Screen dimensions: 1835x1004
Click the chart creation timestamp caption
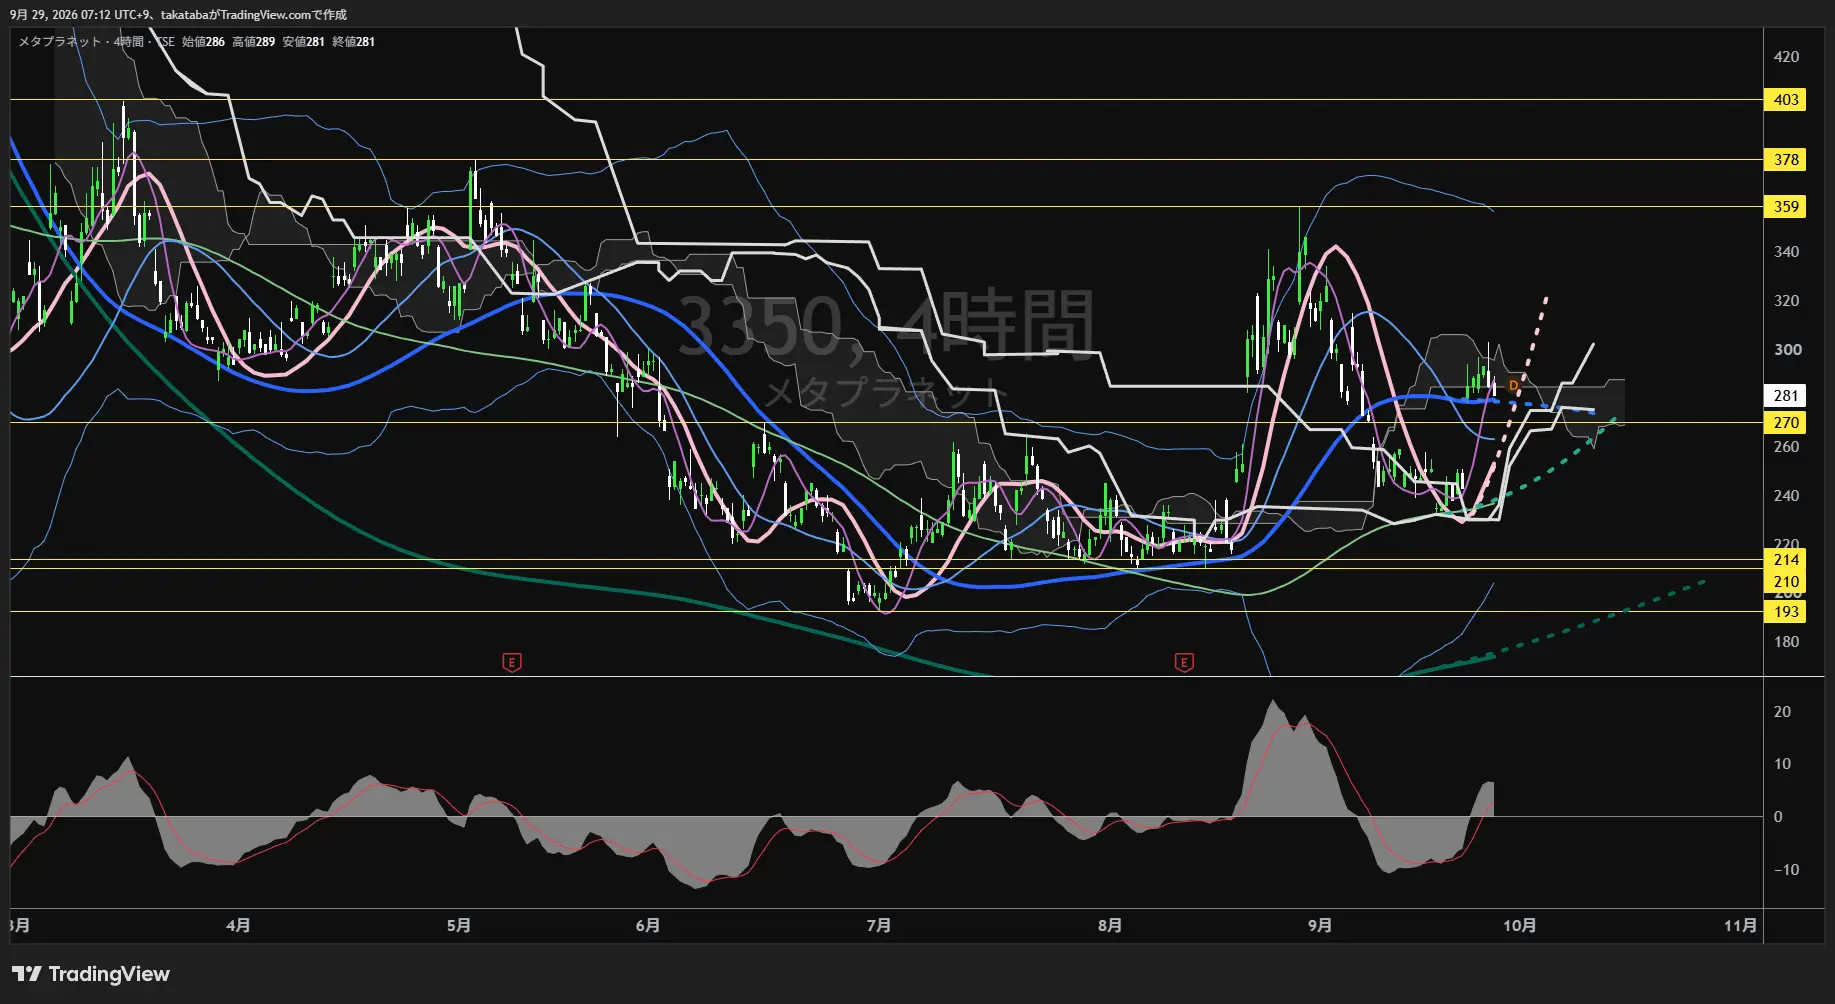(178, 15)
